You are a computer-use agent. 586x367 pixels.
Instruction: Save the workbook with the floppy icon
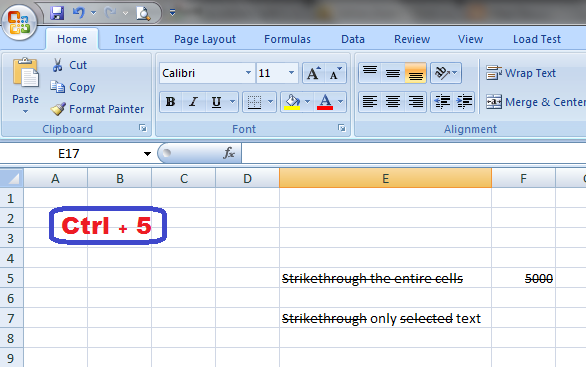click(x=57, y=13)
